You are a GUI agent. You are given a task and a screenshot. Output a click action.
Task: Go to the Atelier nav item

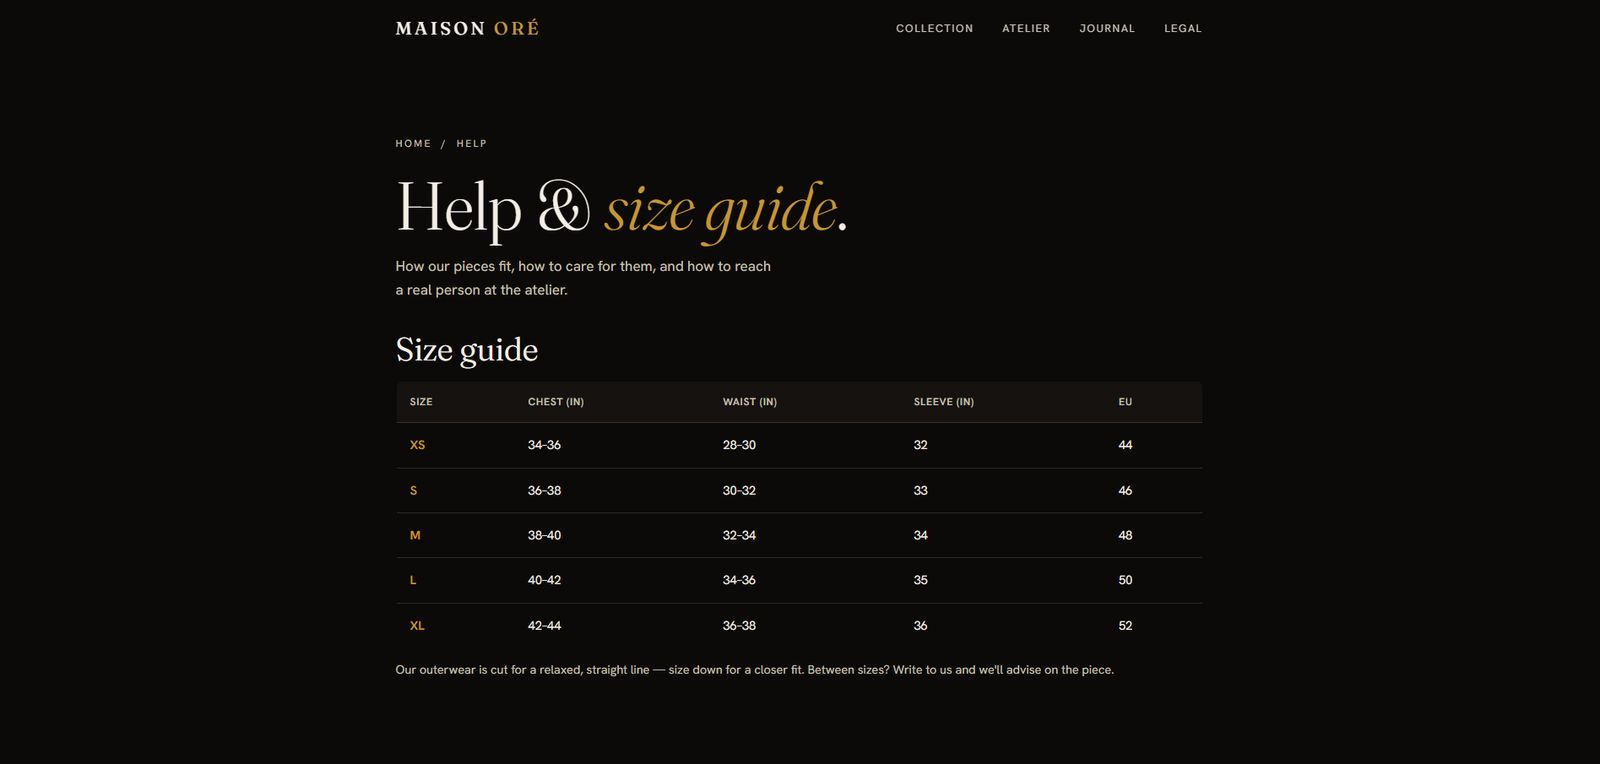click(x=1026, y=28)
